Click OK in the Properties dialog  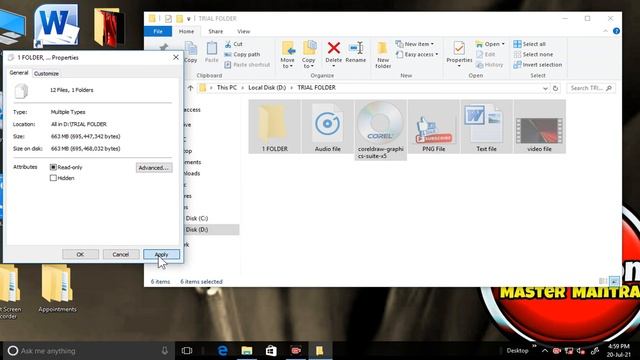pos(80,254)
